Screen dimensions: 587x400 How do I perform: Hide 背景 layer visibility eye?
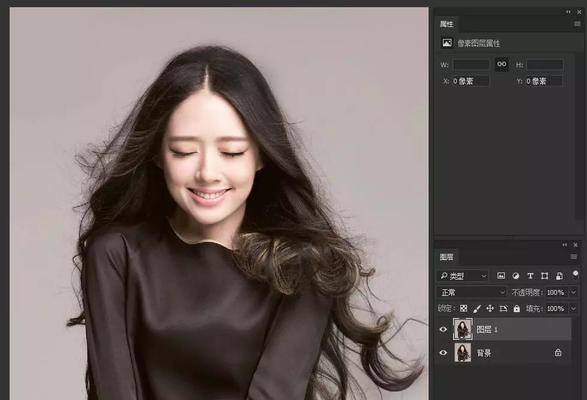point(443,353)
